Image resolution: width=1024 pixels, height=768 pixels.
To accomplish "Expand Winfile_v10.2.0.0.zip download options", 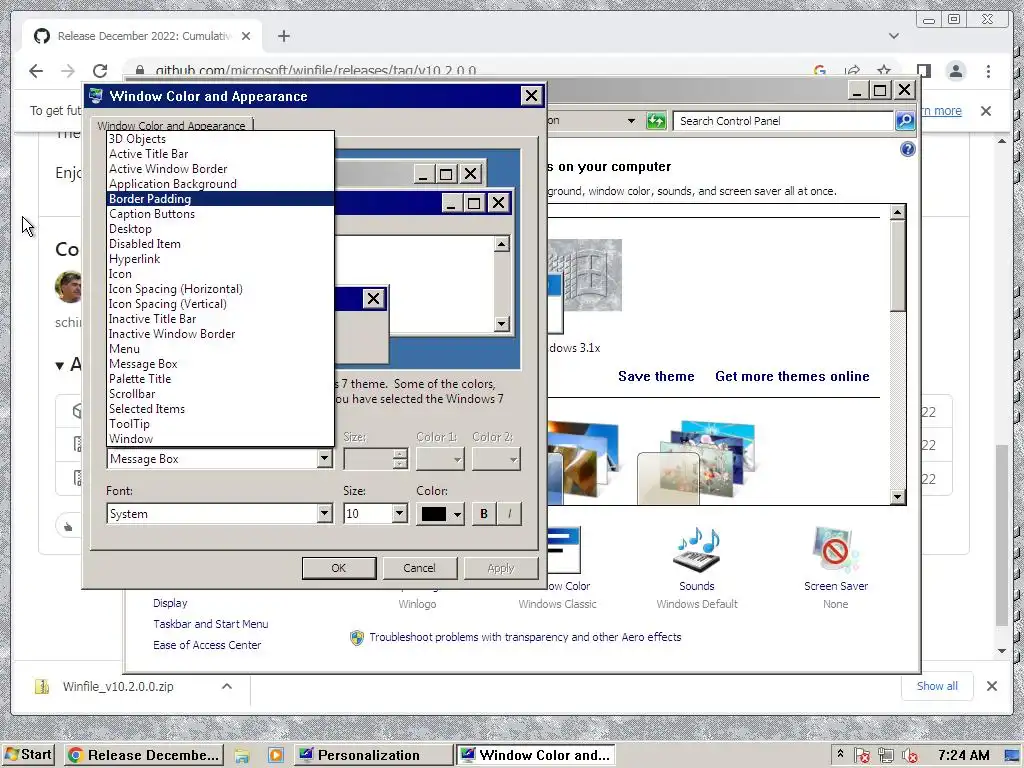I will 227,686.
